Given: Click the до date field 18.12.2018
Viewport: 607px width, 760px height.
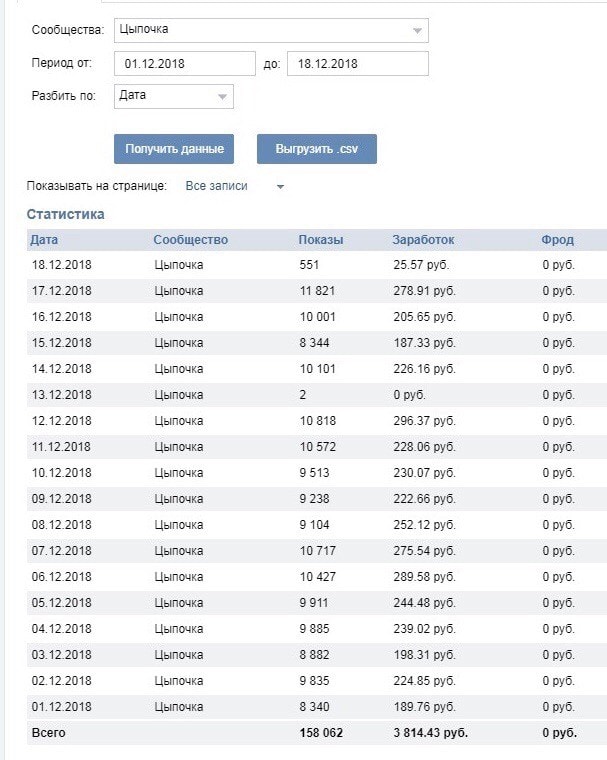Looking at the screenshot, I should [357, 64].
